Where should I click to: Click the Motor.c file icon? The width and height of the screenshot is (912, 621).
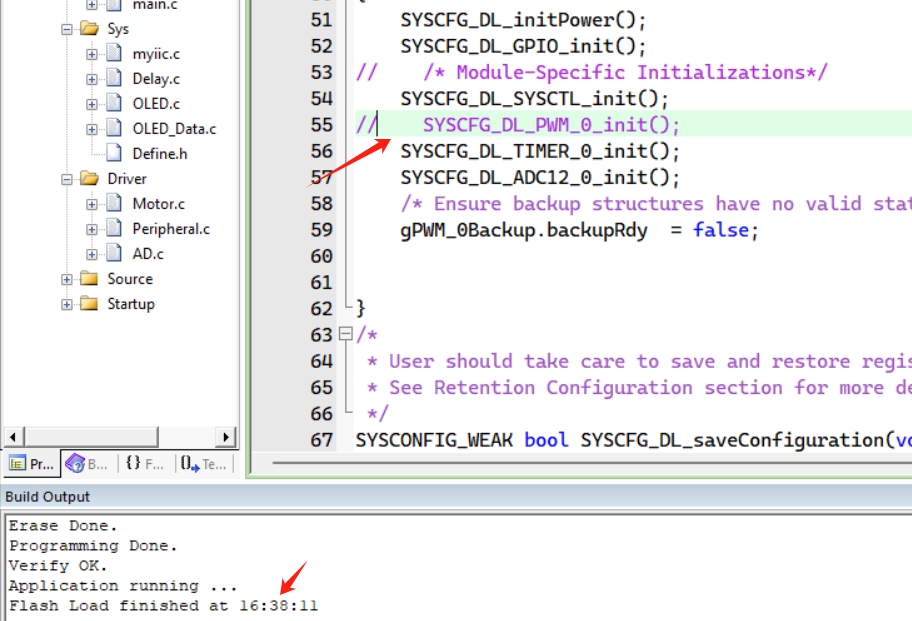pos(114,204)
